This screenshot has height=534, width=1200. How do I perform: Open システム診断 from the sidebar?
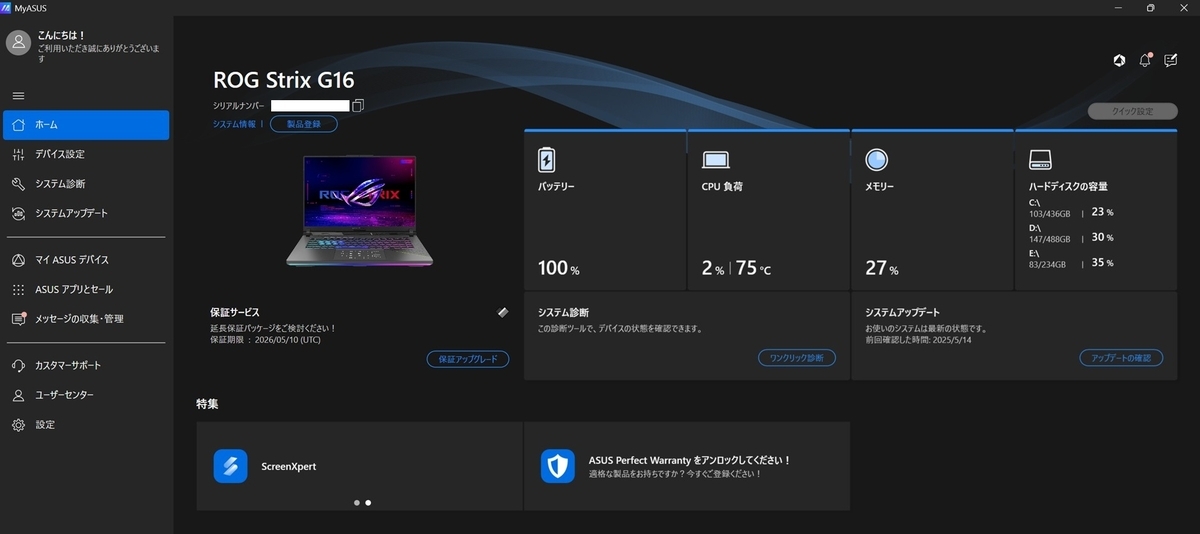86,184
